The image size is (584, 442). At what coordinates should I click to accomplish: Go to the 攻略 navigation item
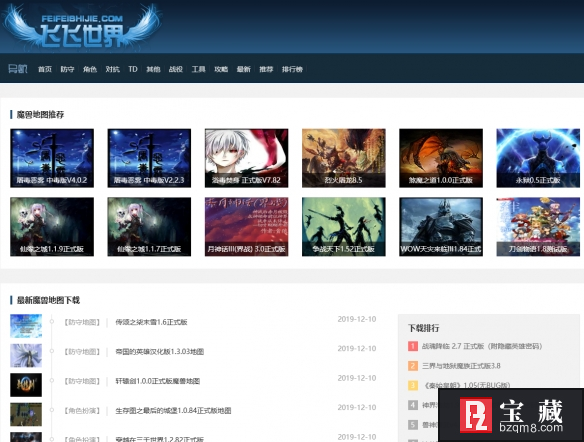[221, 69]
